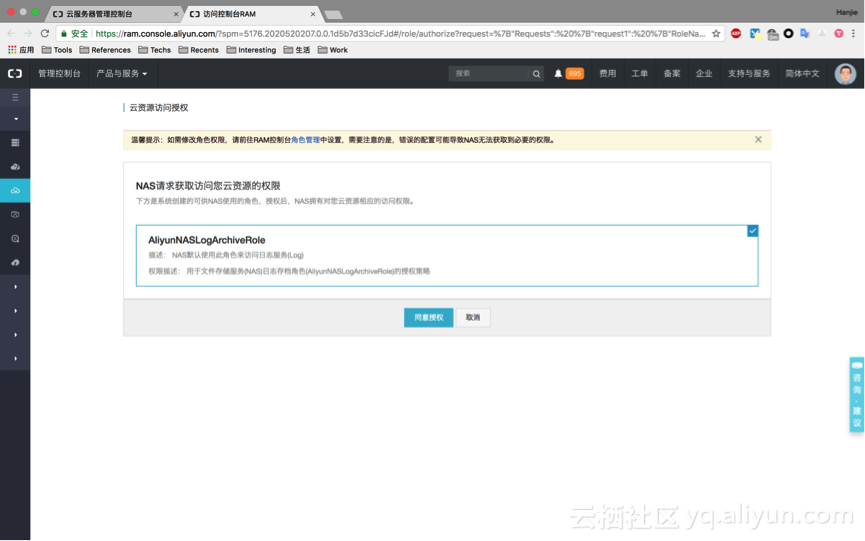Collapse the sidebar section with the down caret
The width and height of the screenshot is (865, 541).
point(15,119)
